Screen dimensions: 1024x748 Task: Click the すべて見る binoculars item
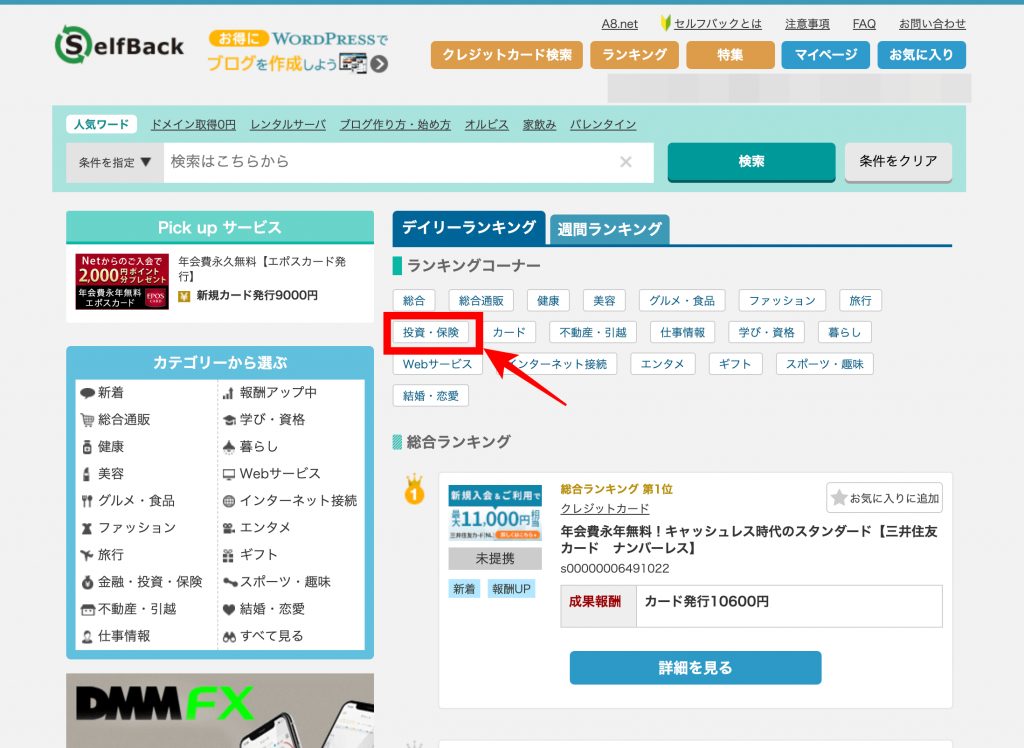coord(229,636)
